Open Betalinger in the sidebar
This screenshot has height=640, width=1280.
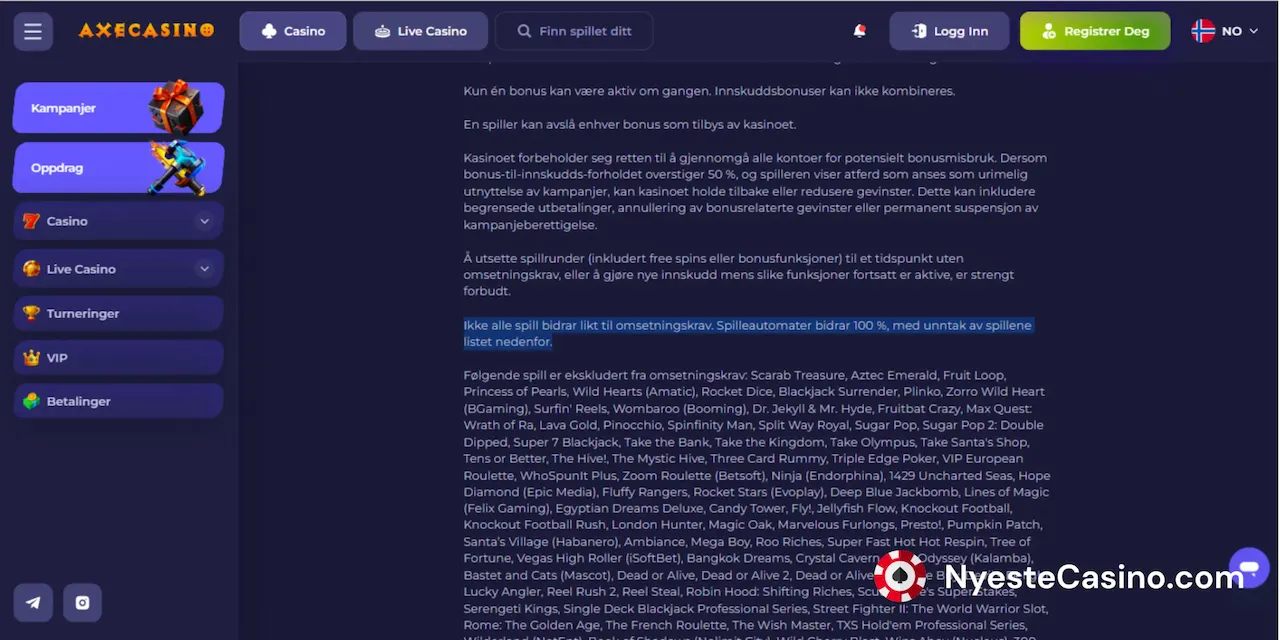coord(118,401)
